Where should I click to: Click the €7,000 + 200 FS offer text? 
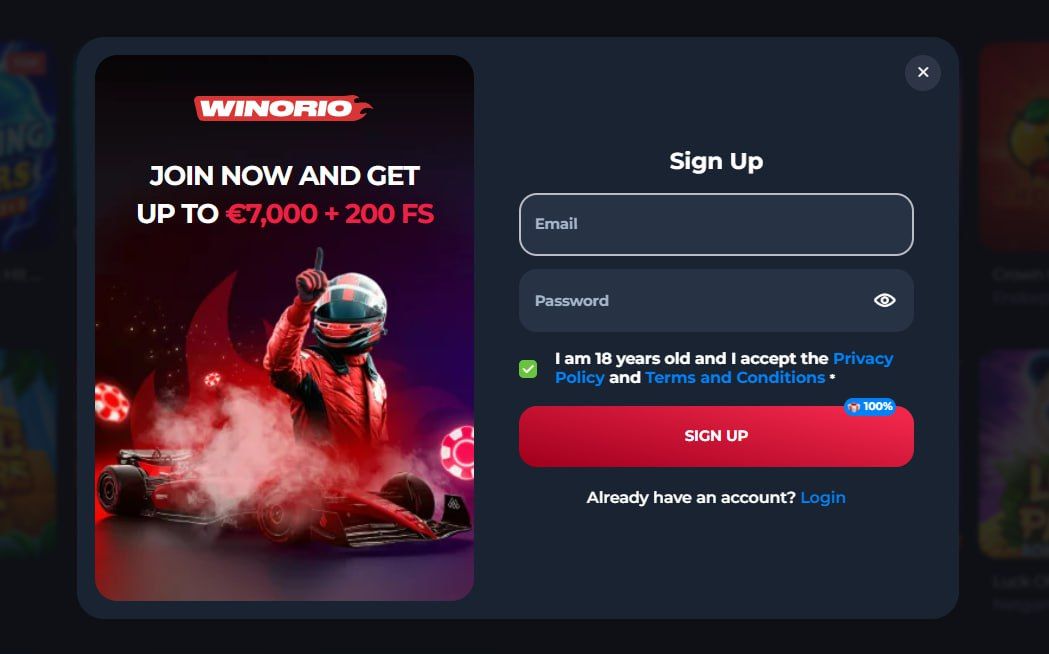330,214
